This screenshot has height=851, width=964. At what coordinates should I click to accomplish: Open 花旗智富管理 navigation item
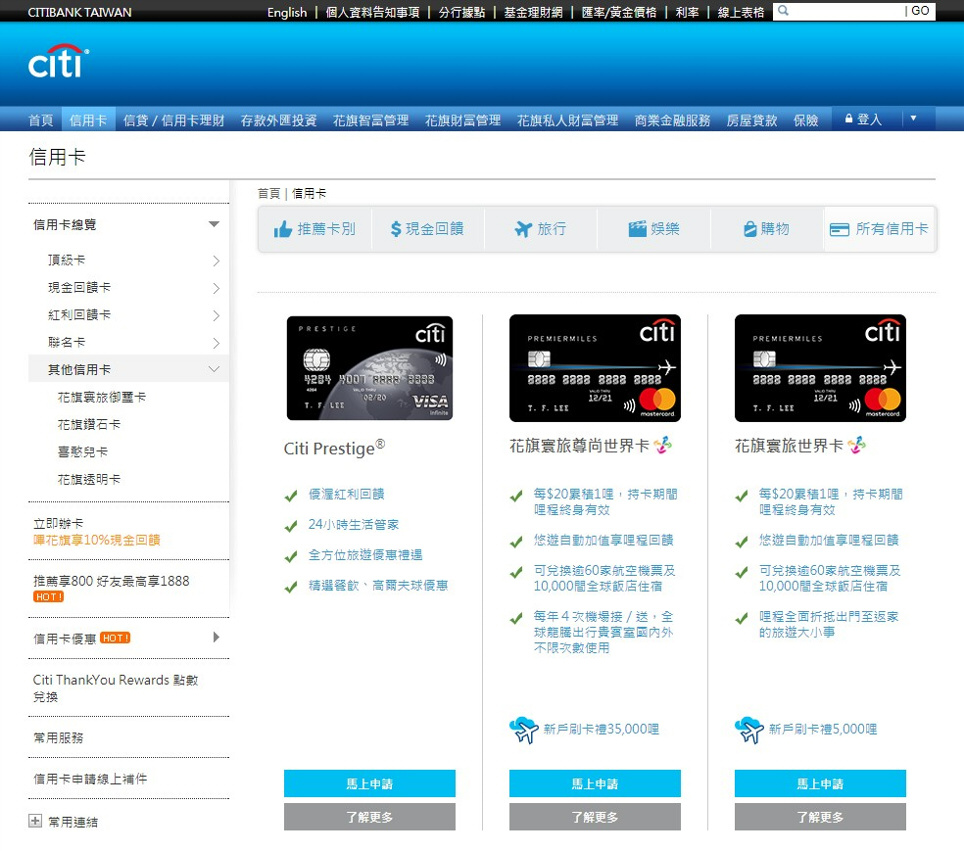pyautogui.click(x=371, y=120)
